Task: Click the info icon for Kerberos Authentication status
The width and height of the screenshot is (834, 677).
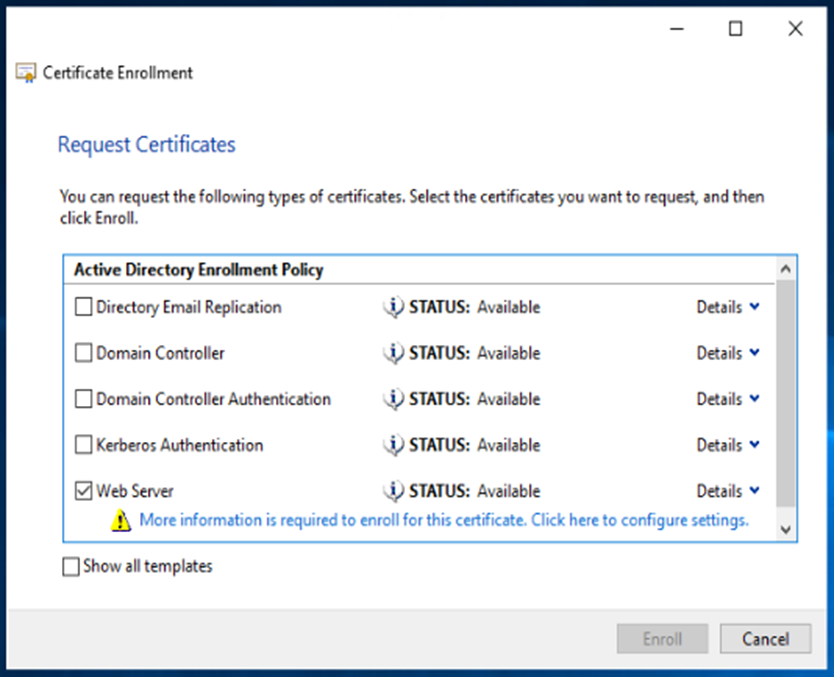Action: [393, 445]
